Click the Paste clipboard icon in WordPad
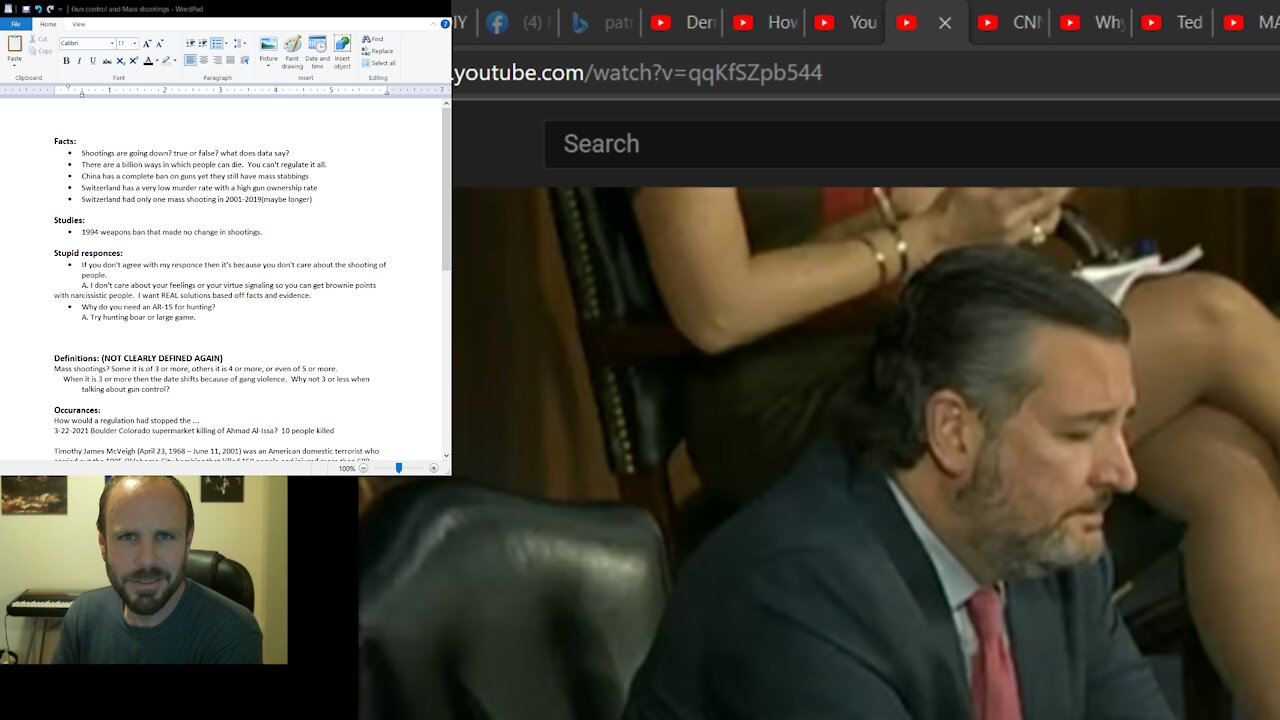The height and width of the screenshot is (720, 1280). [x=14, y=43]
